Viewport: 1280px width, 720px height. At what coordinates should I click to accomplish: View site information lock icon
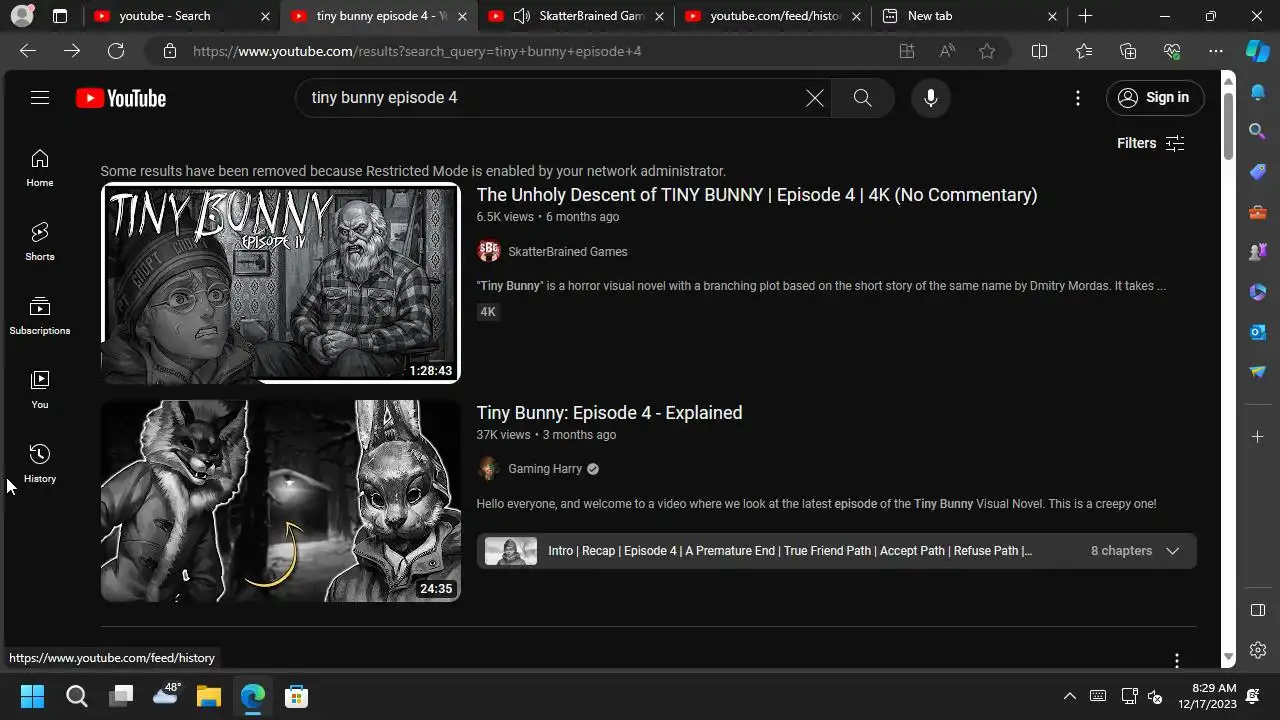click(x=170, y=51)
